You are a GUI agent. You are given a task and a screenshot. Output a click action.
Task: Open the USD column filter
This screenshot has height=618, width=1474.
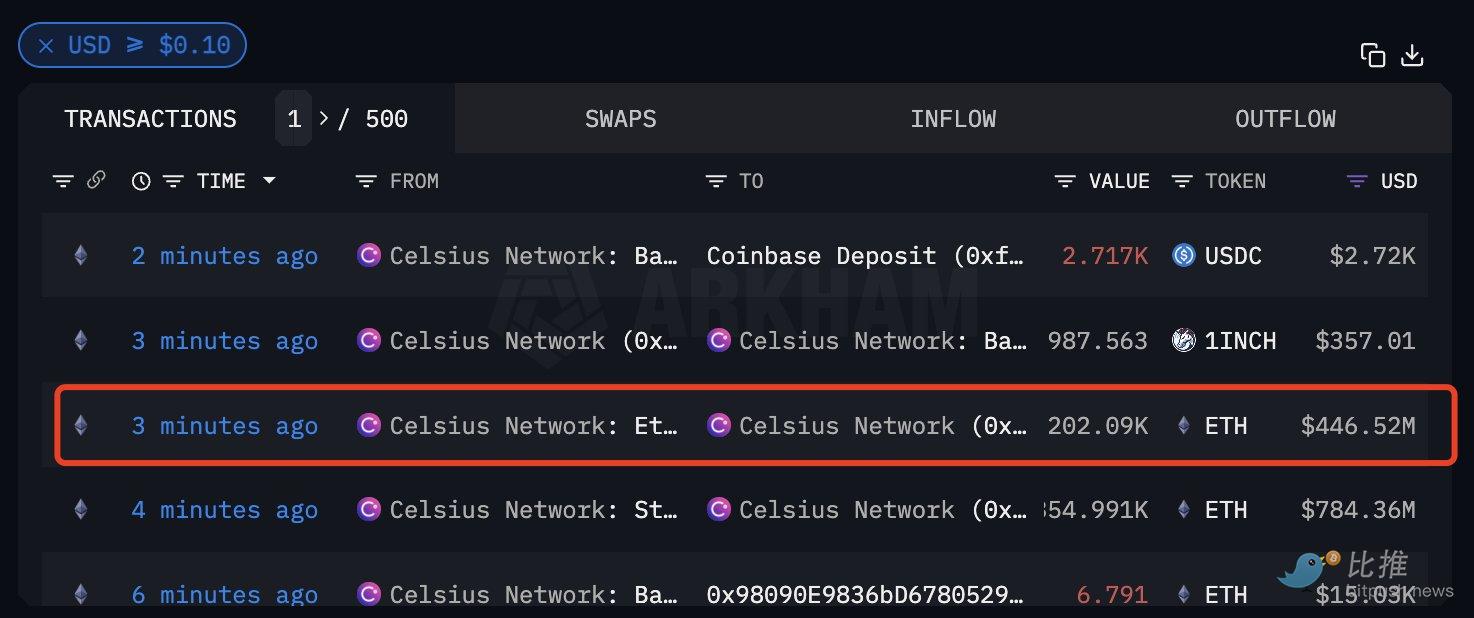pyautogui.click(x=1357, y=181)
